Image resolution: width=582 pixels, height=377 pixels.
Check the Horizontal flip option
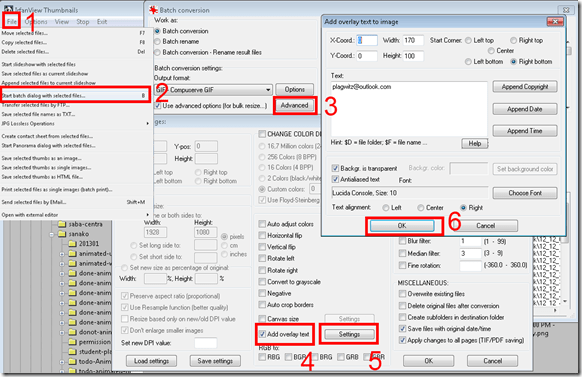[x=262, y=236]
